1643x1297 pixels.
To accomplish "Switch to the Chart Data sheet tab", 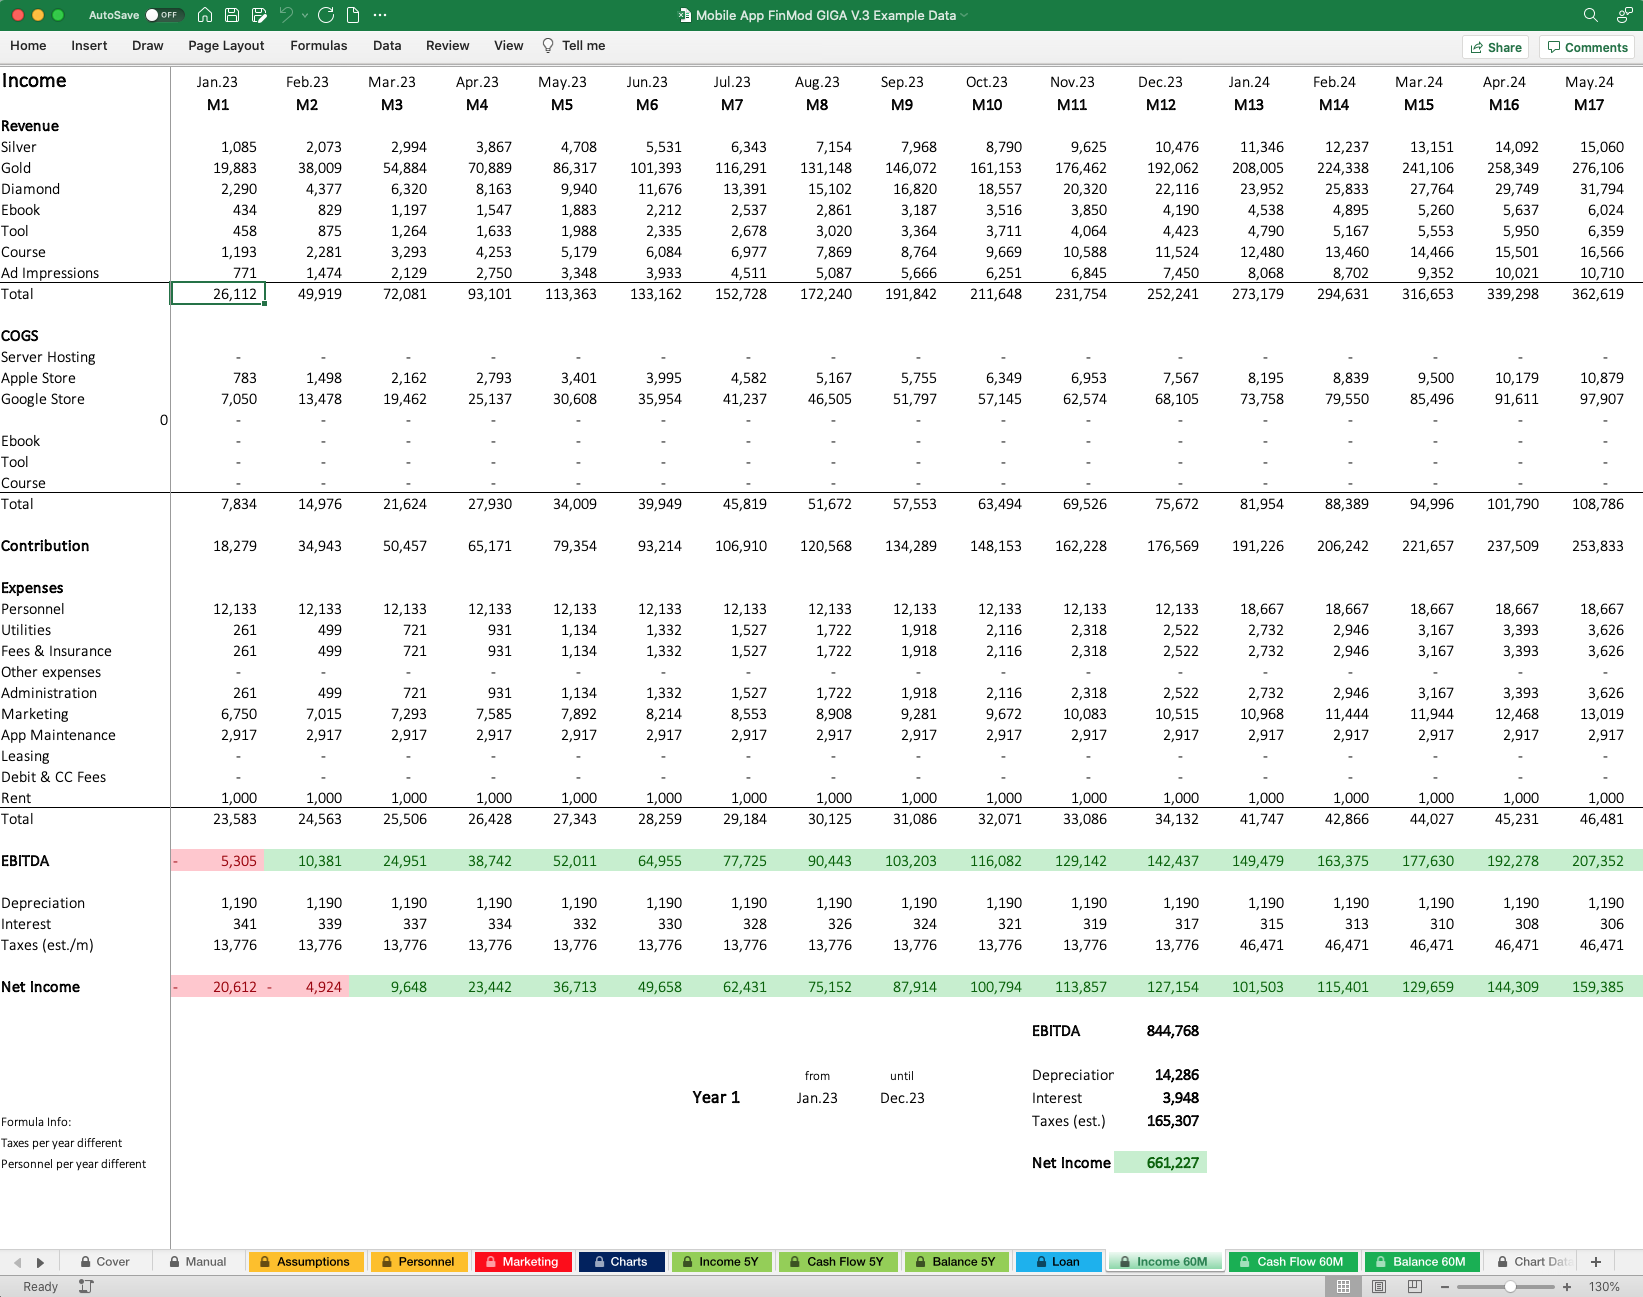I will pyautogui.click(x=1533, y=1262).
